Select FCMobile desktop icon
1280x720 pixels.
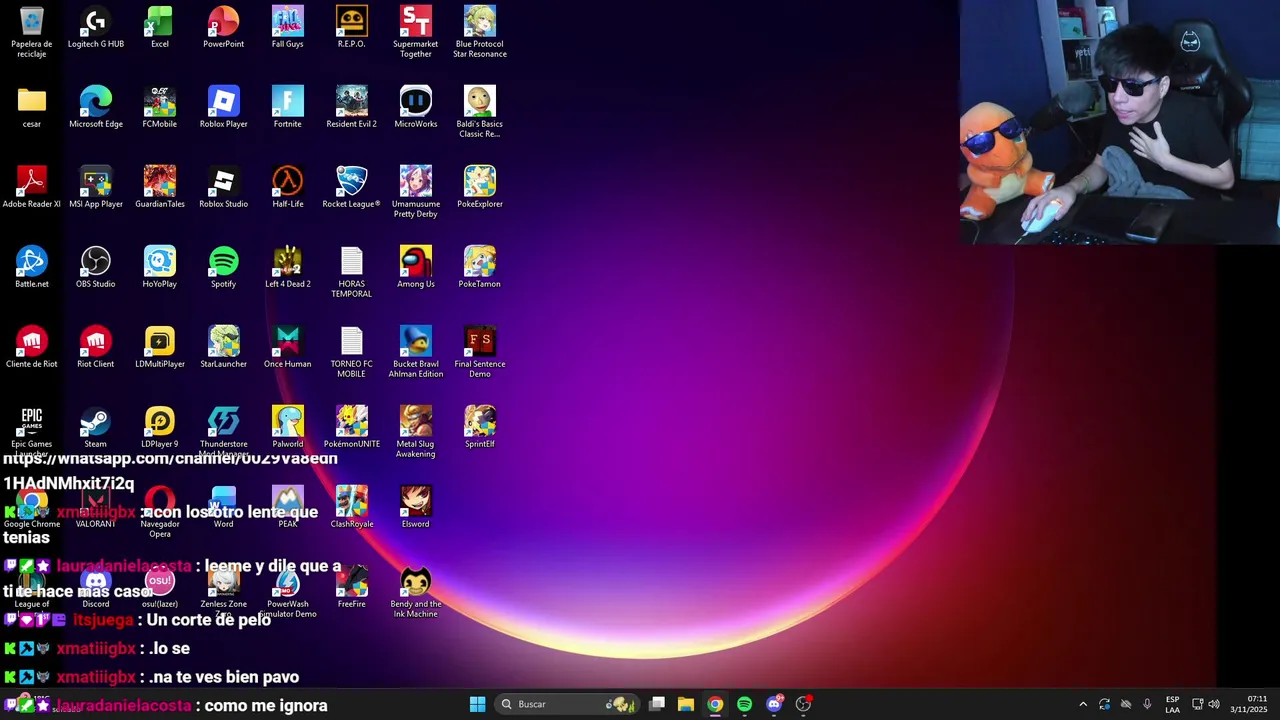click(160, 108)
